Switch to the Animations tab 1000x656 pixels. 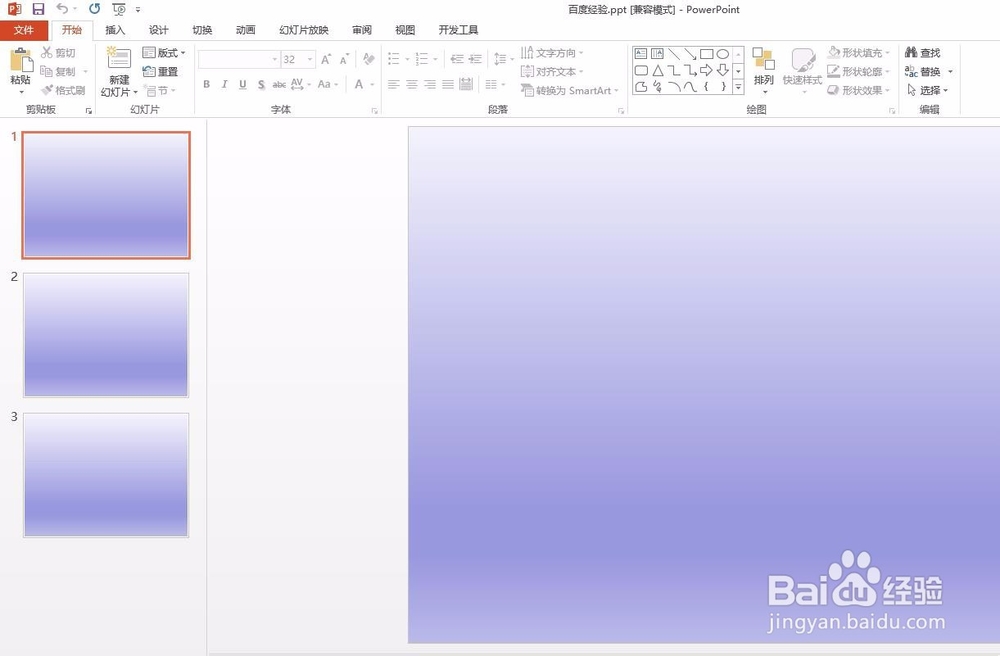coord(246,30)
